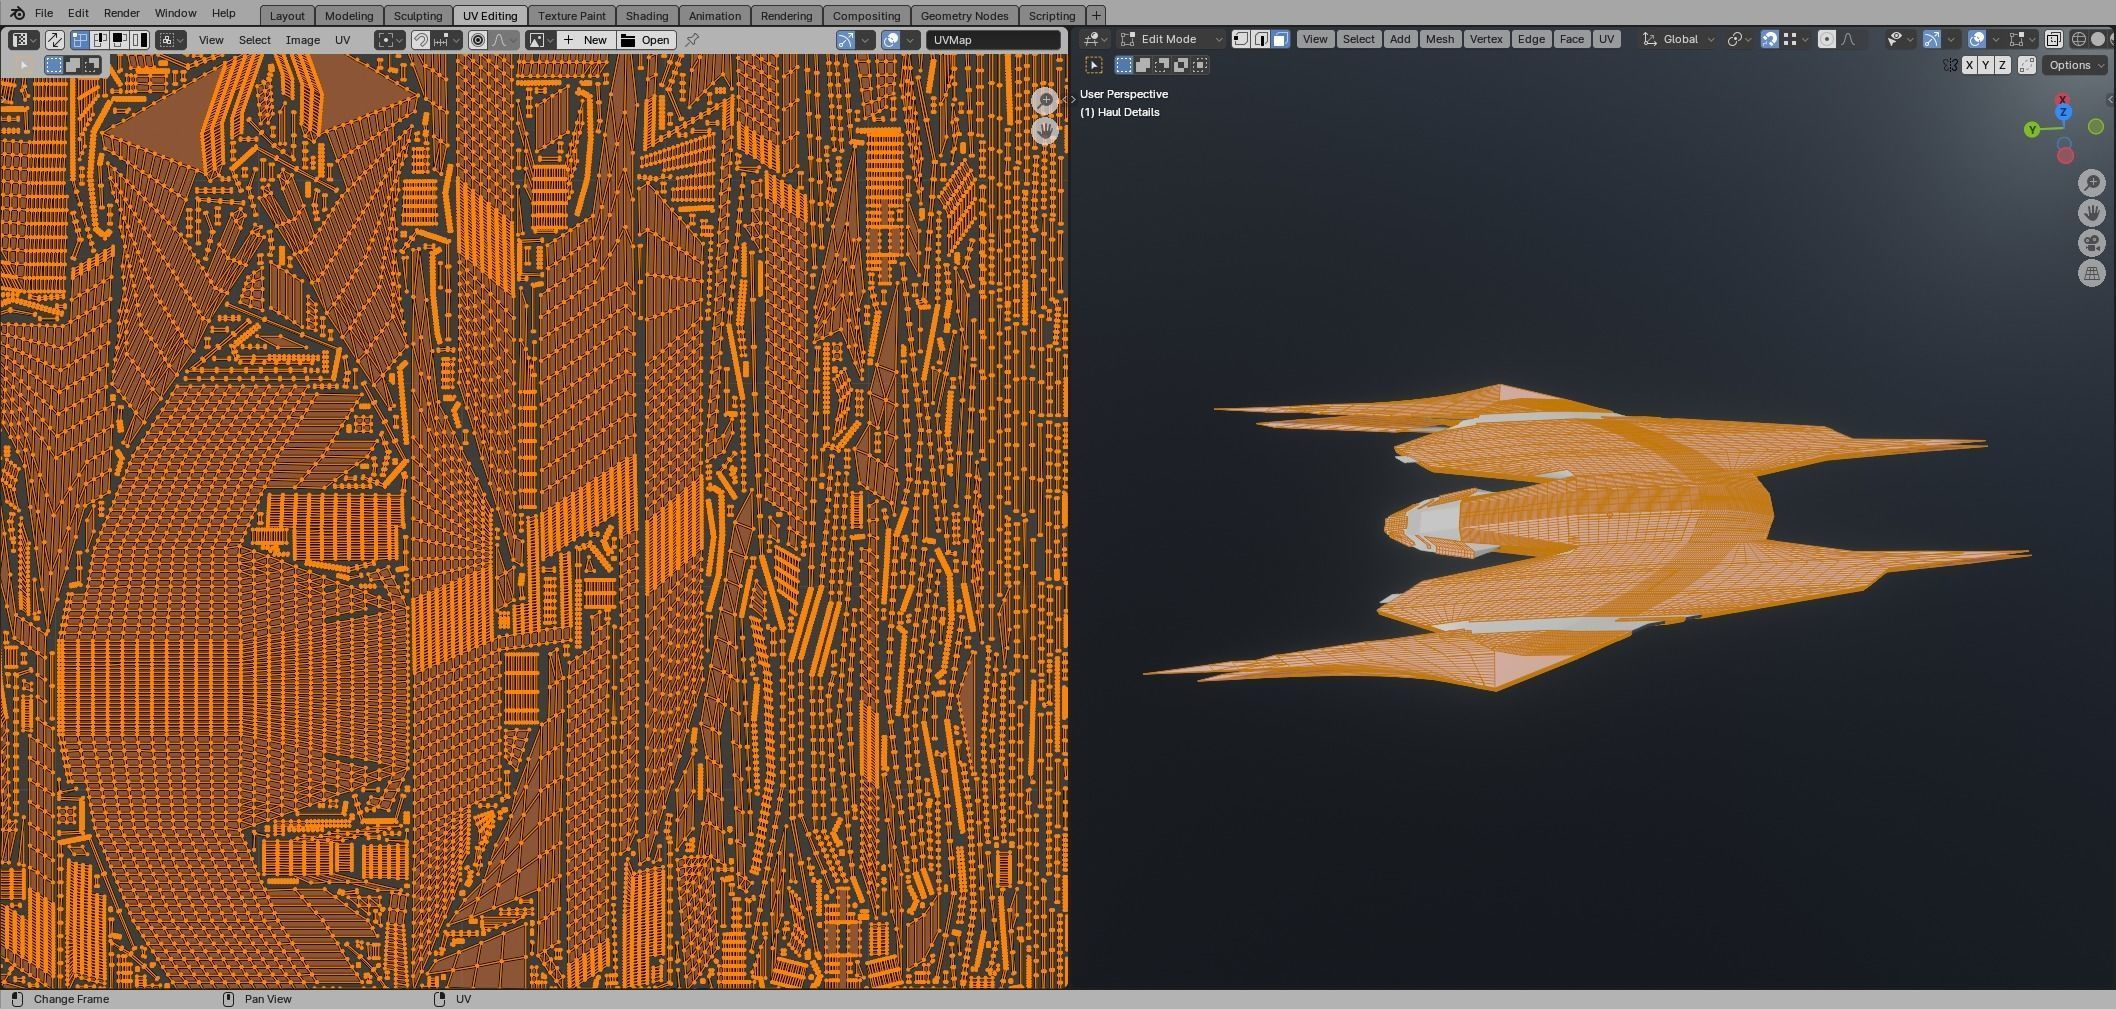
Task: Click the Y axis on navigation gizmo
Action: click(2032, 130)
